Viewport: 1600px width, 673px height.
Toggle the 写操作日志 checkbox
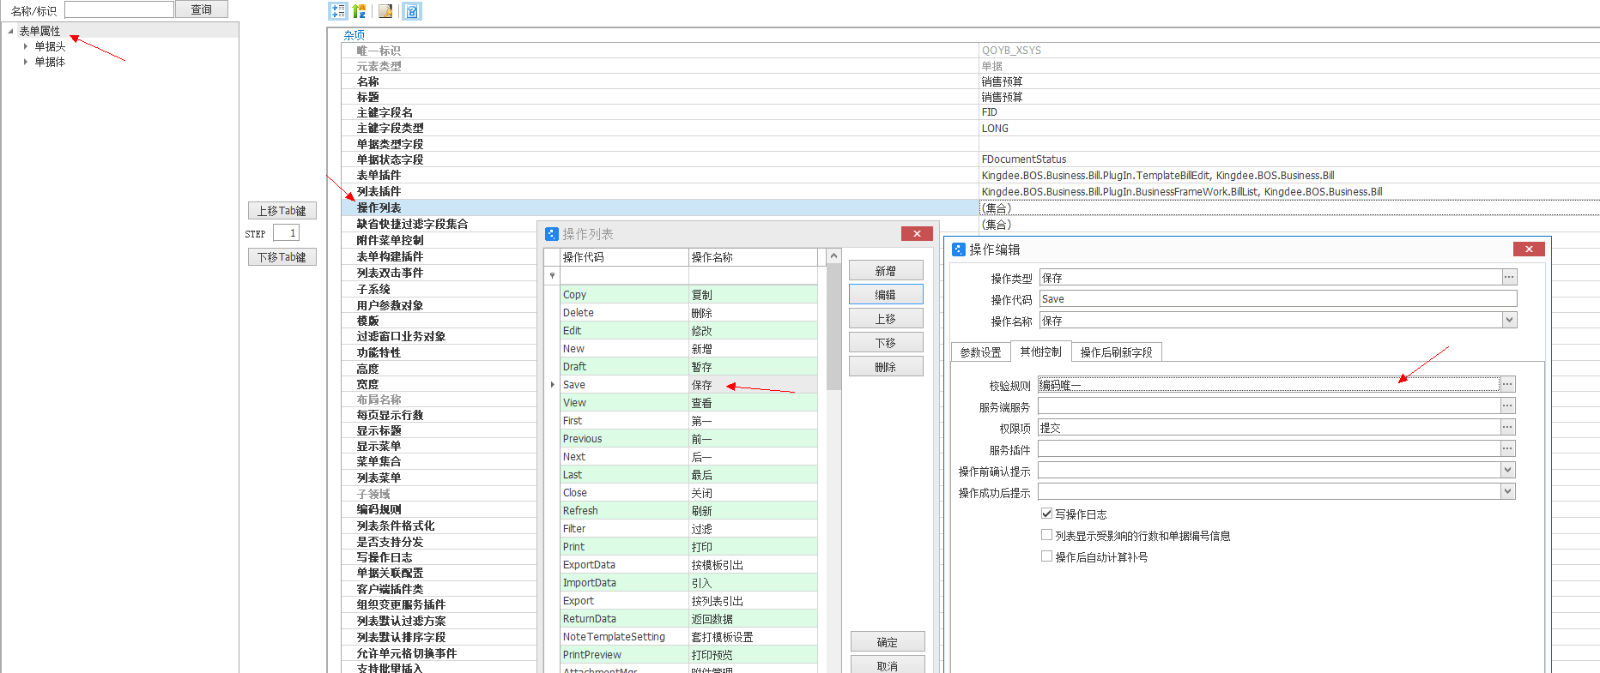tap(1047, 514)
